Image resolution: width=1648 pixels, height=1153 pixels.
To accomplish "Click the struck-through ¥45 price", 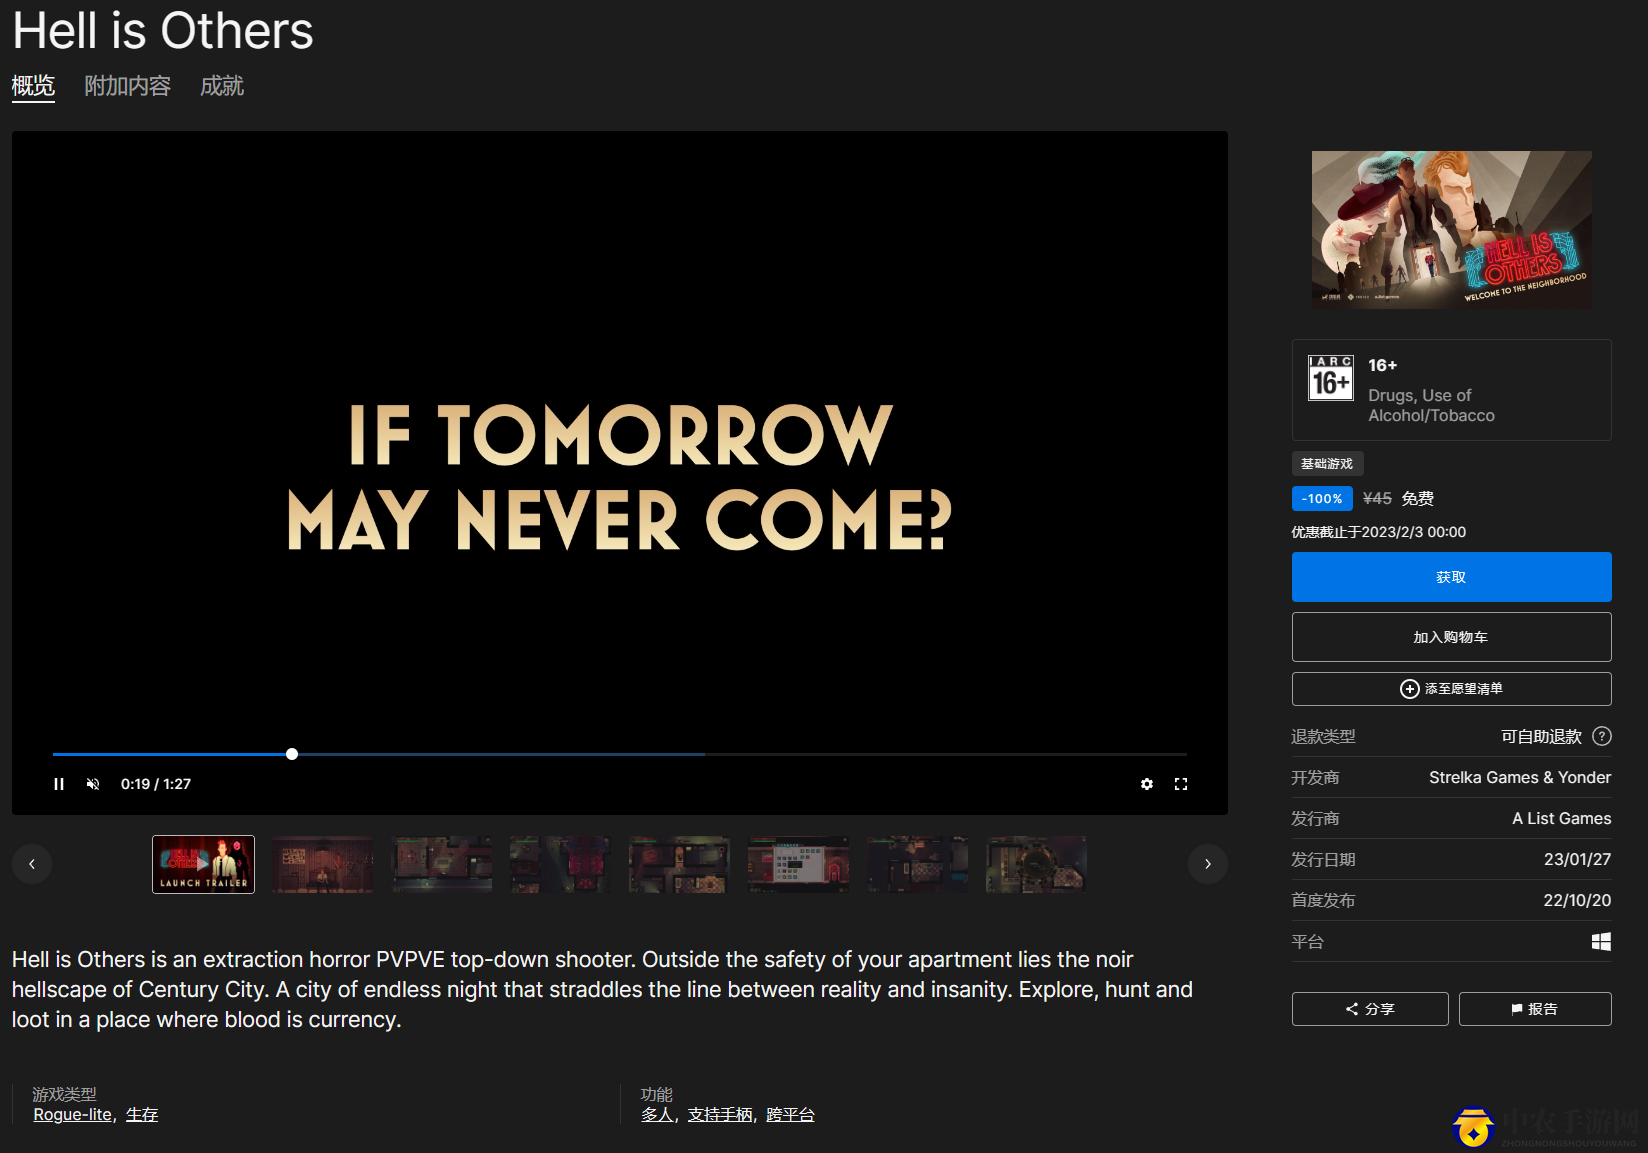I will 1377,498.
